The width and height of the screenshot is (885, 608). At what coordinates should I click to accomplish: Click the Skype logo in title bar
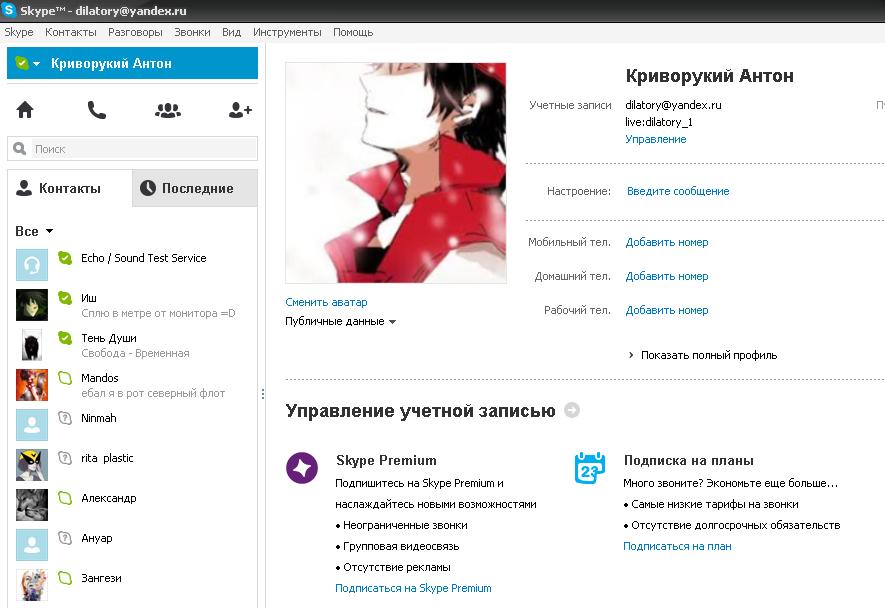[x=9, y=10]
